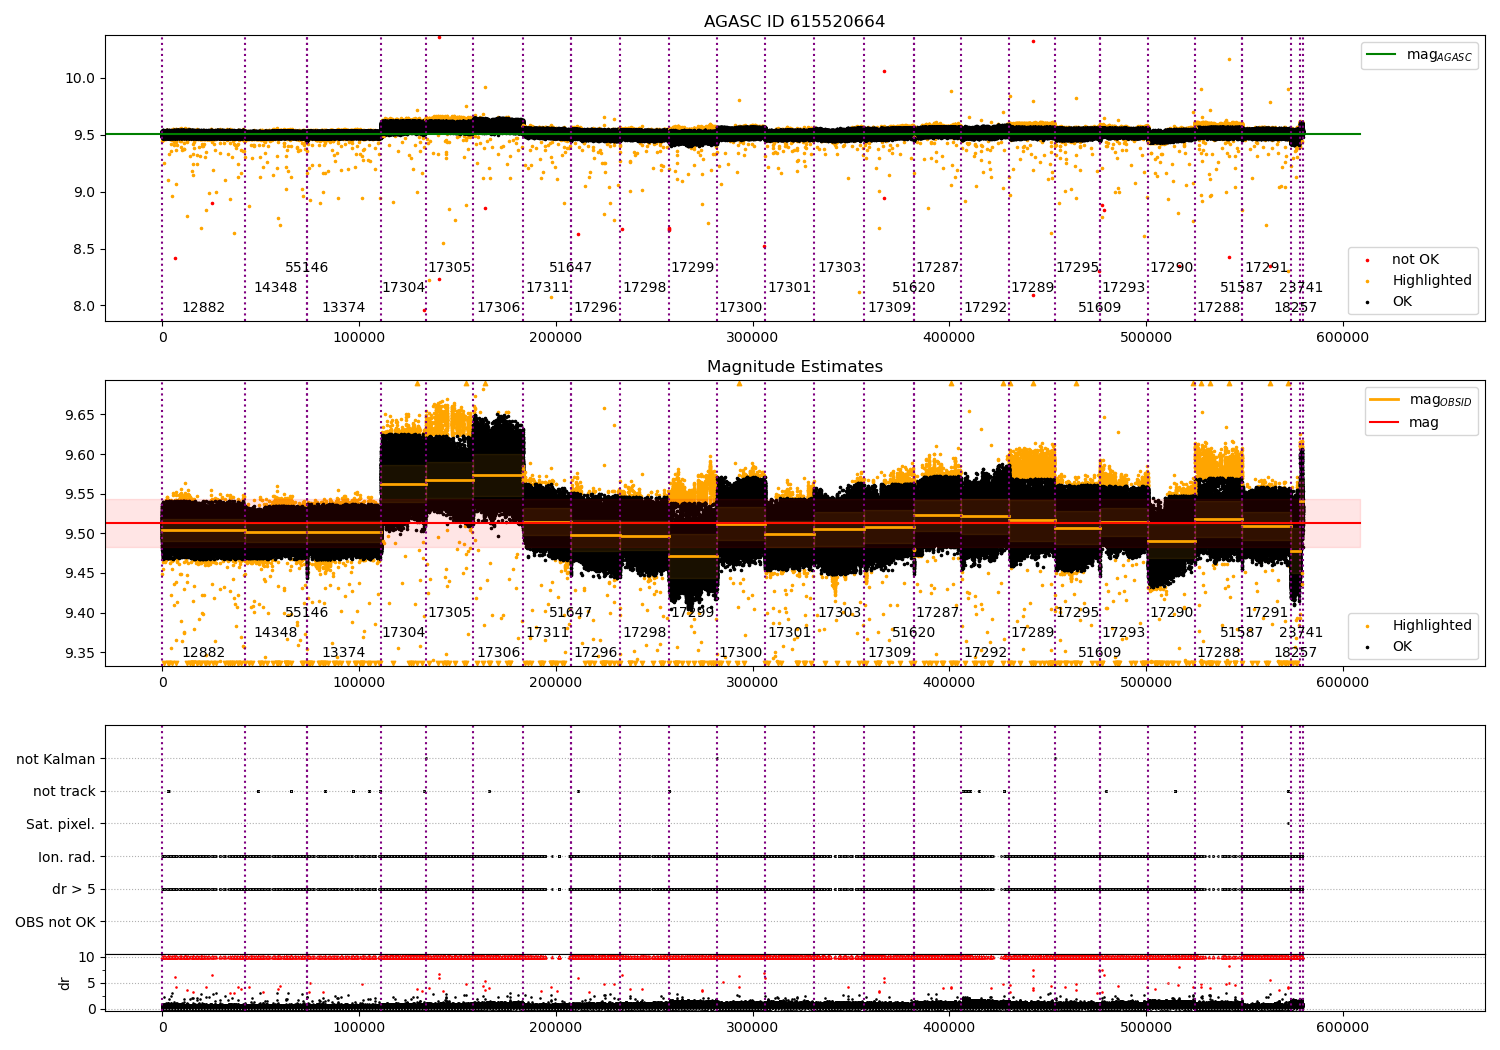Click obsid label '51587' in middle plot
This screenshot has width=1500, height=1050.
pyautogui.click(x=1241, y=633)
